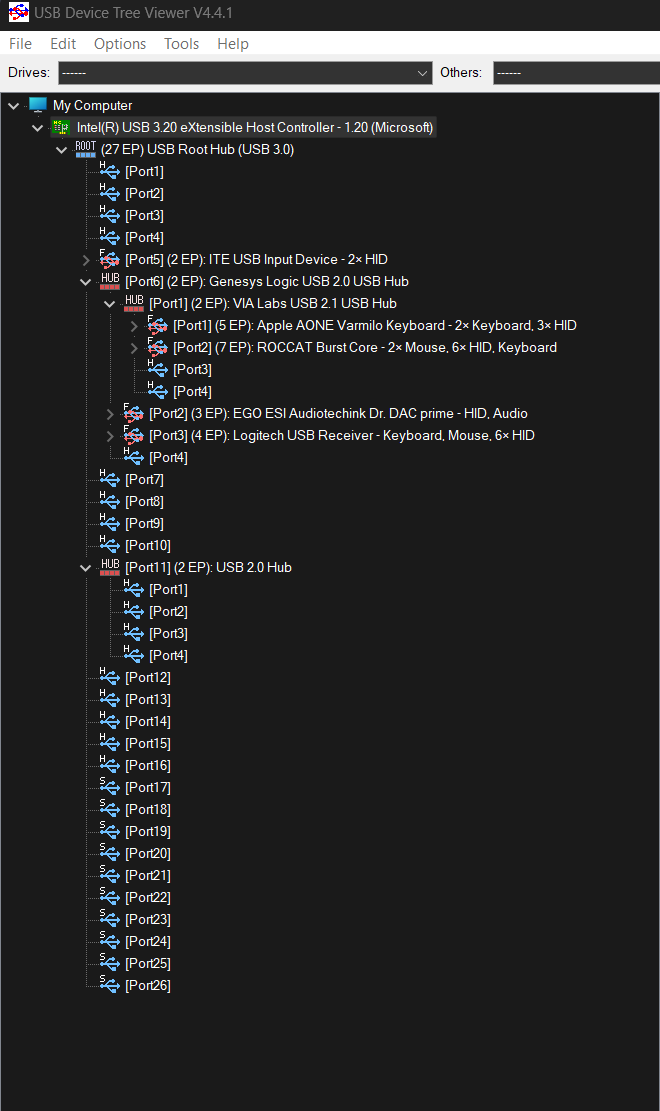Viewport: 660px width, 1111px height.
Task: Select the ITE USB Input Device entry text
Action: [x=257, y=260]
